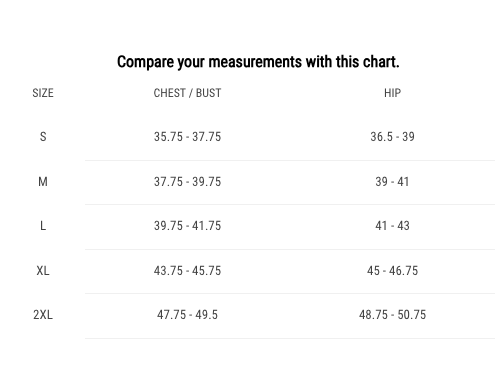The width and height of the screenshot is (495, 390).
Task: Click the chart heading text
Action: click(258, 62)
